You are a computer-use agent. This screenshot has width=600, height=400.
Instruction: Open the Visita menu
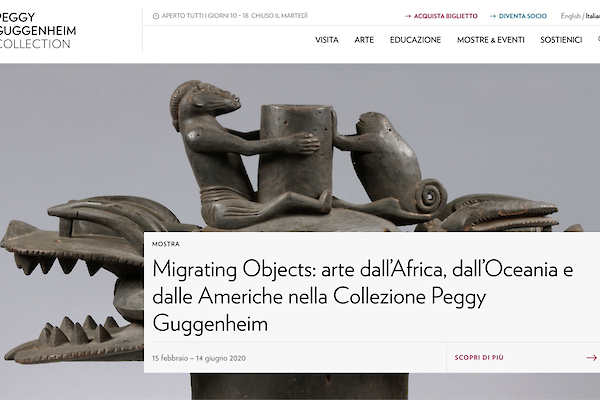pos(327,40)
